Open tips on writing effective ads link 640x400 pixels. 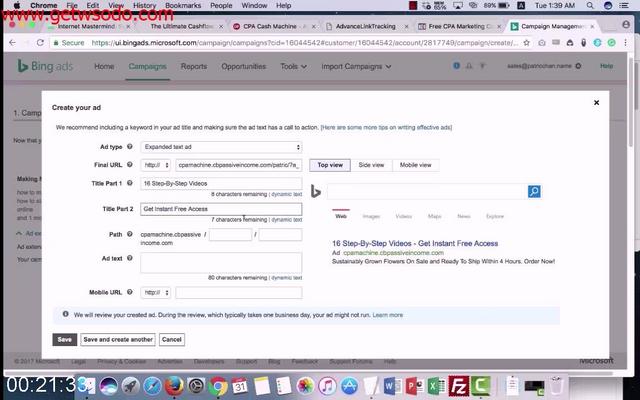(x=386, y=127)
